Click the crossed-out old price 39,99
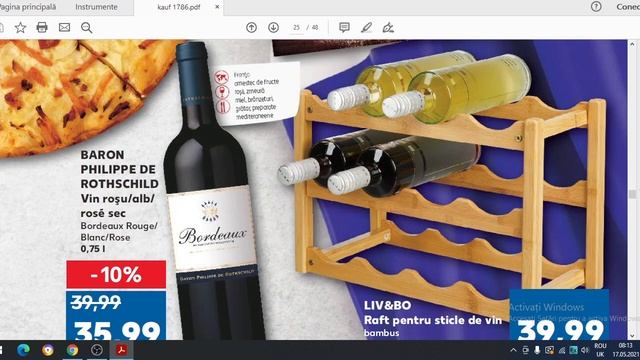The height and width of the screenshot is (360, 640). [96, 303]
